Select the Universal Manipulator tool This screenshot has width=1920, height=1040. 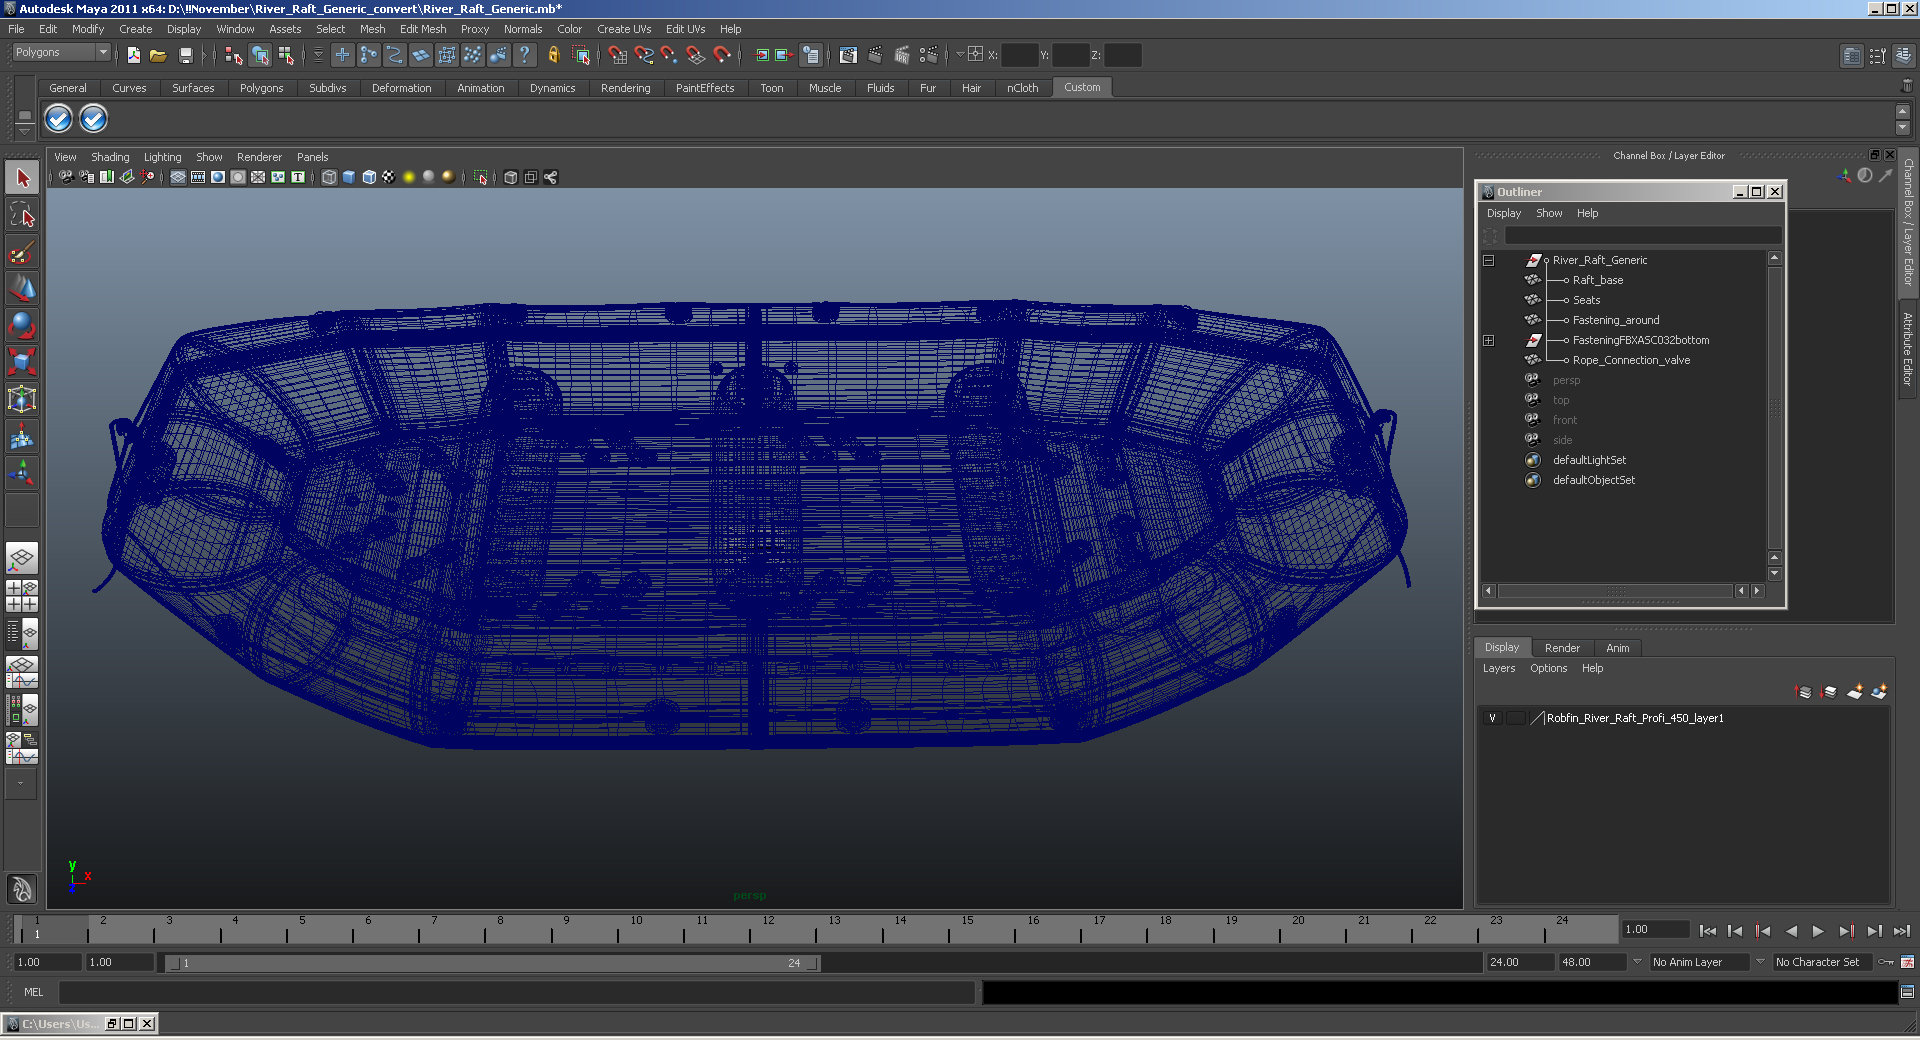coord(22,400)
